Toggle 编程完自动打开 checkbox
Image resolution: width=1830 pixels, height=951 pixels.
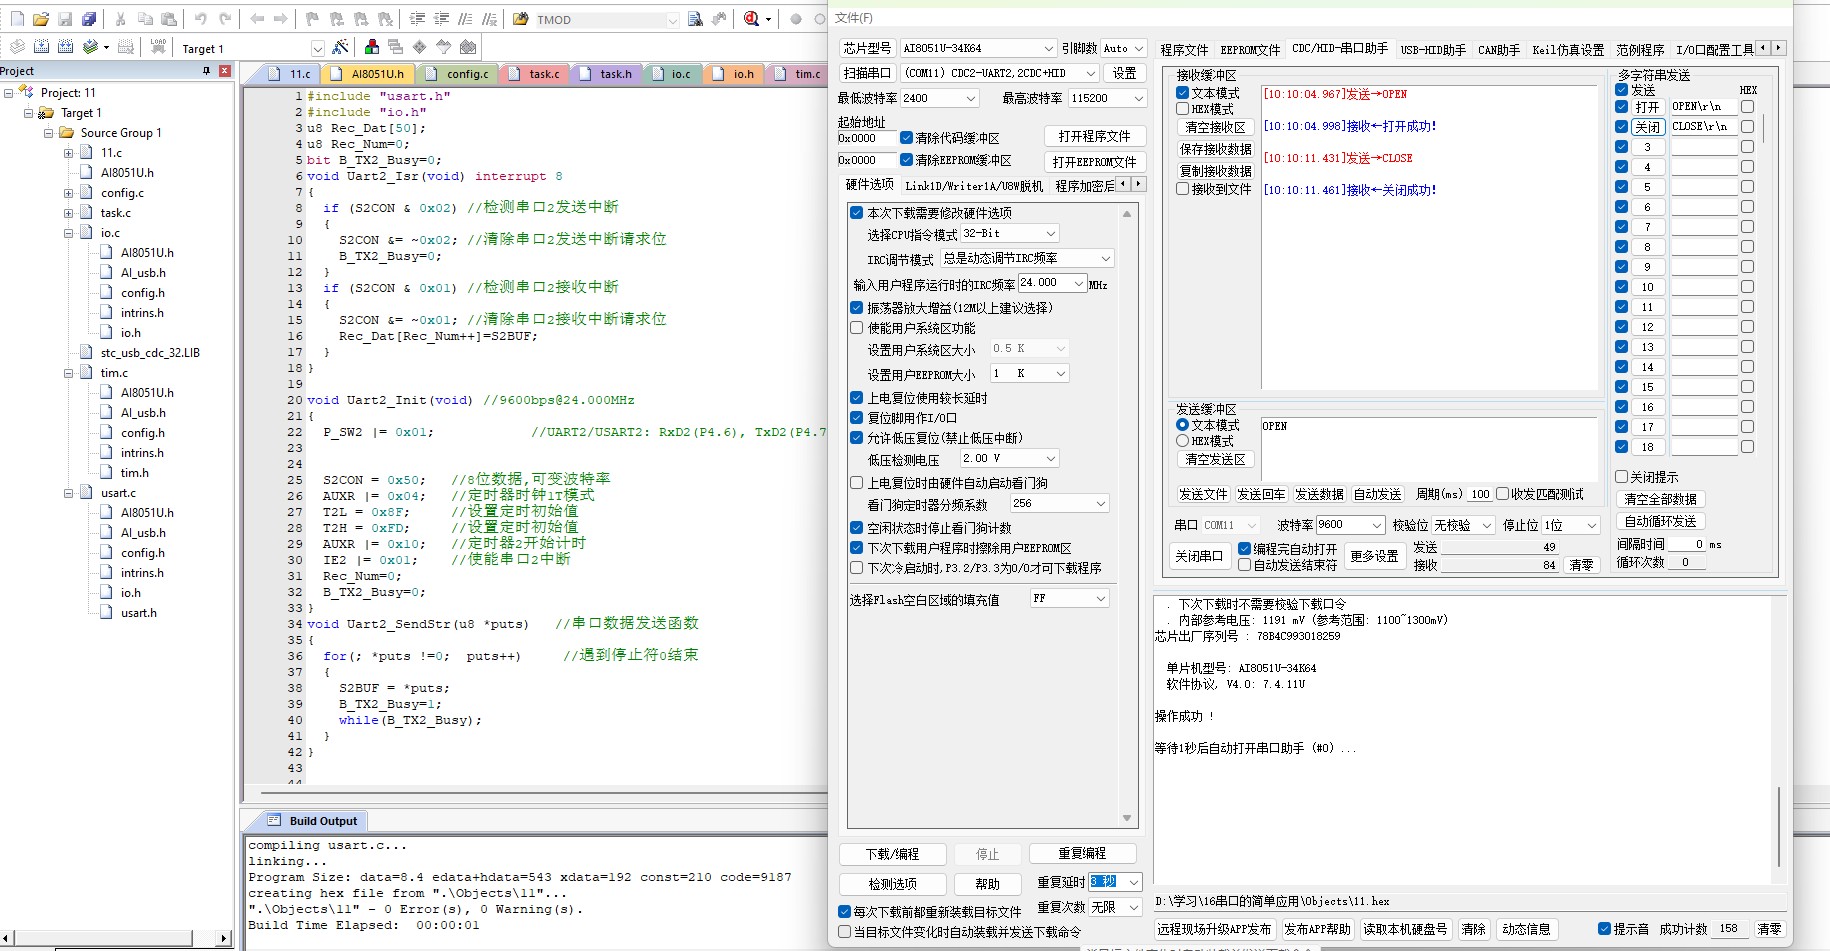coord(1245,549)
